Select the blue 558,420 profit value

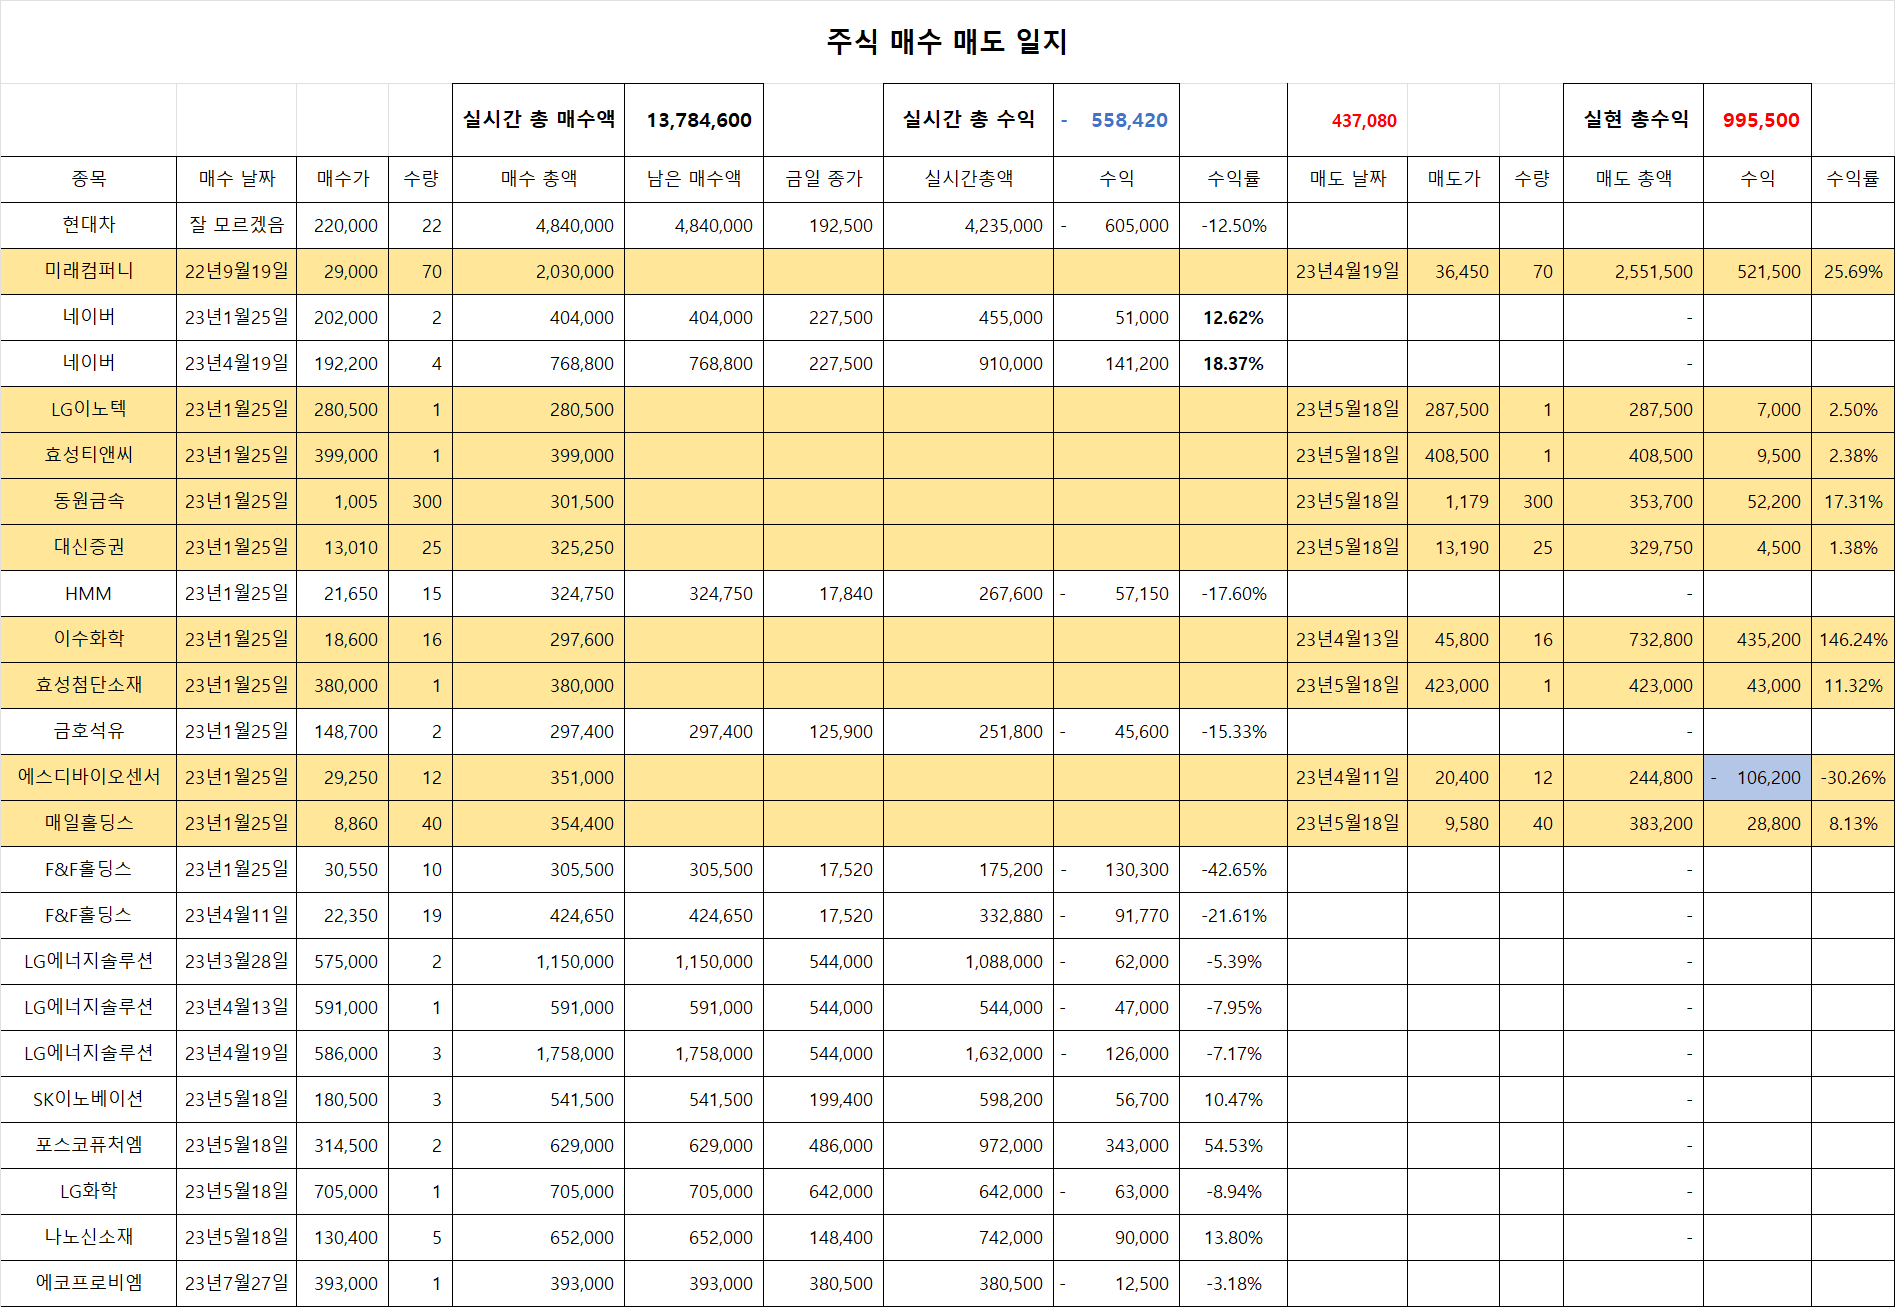pos(1116,120)
